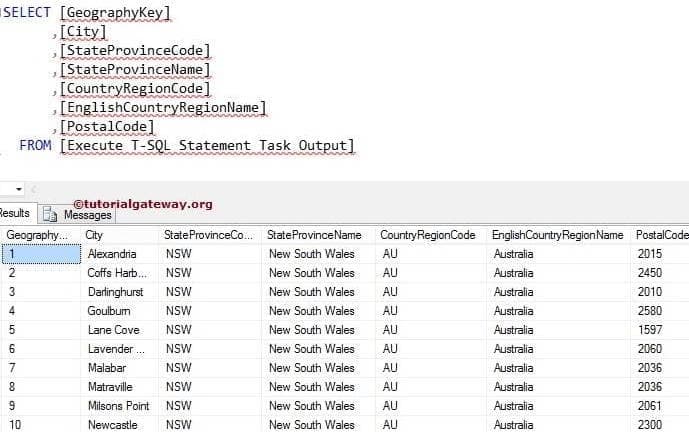This screenshot has width=689, height=432.
Task: Select the highlighted GeographyKey cell 1
Action: 41,254
